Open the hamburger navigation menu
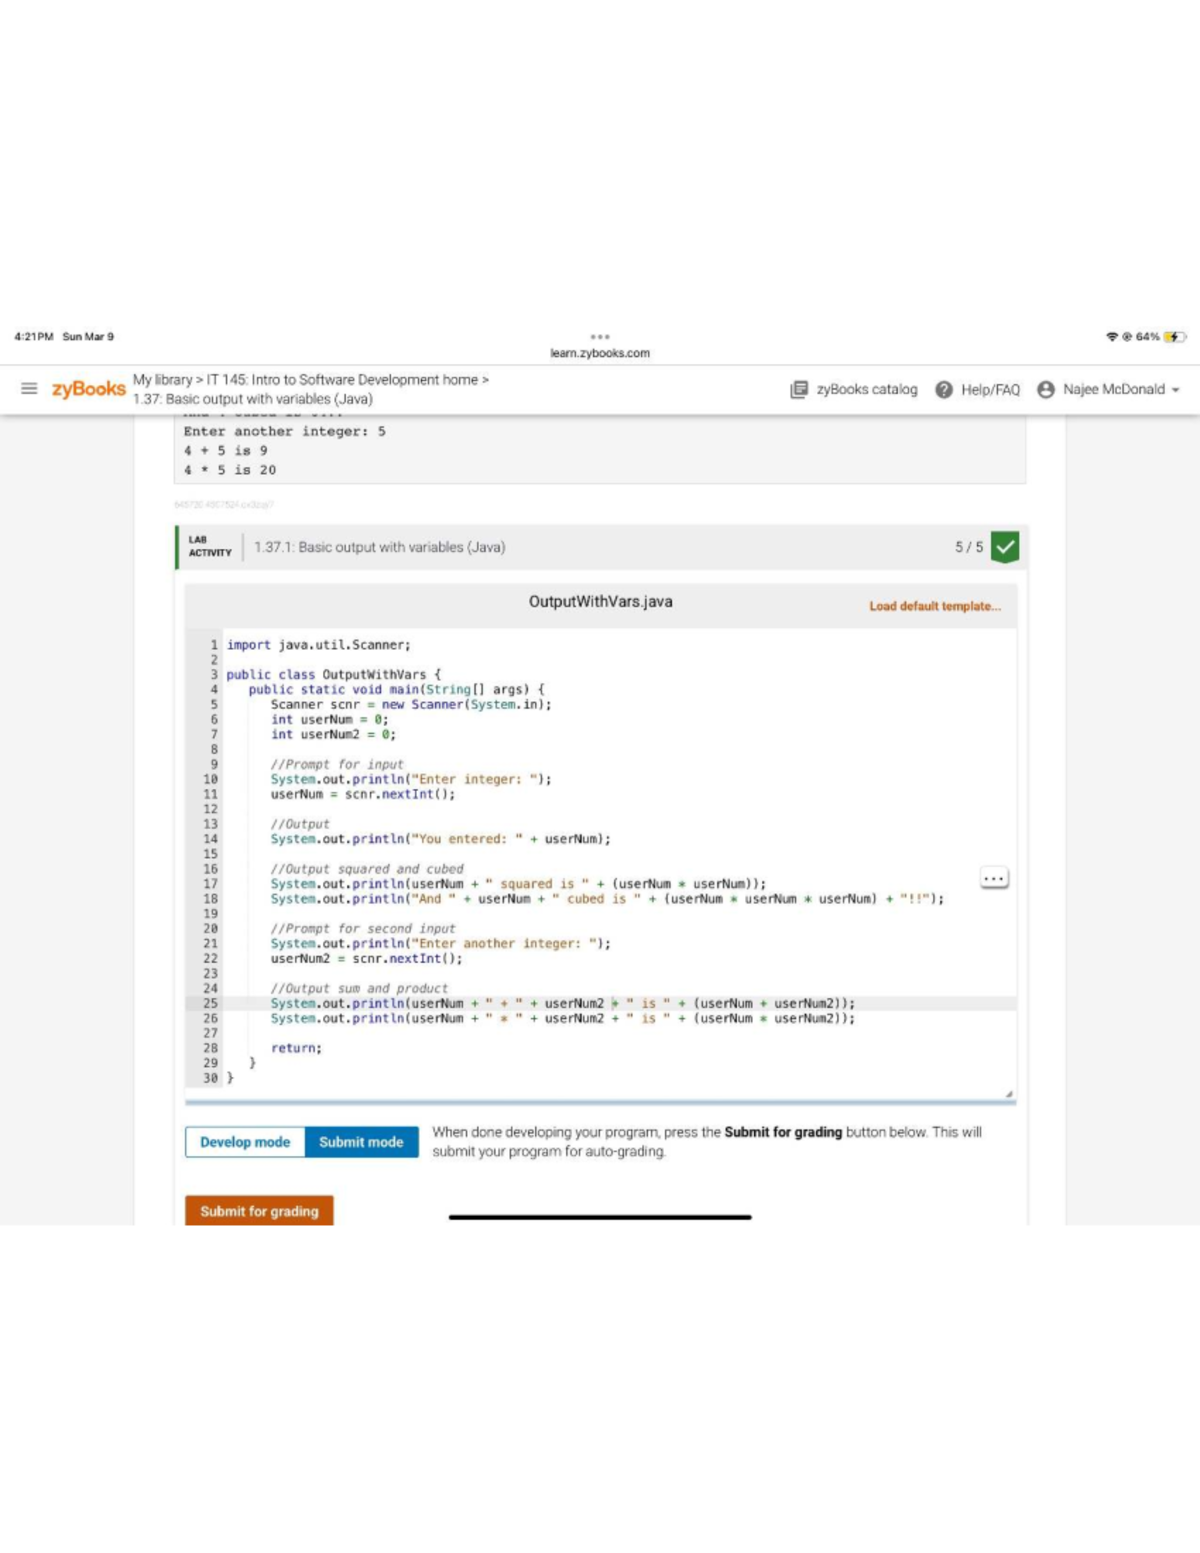 click(29, 389)
